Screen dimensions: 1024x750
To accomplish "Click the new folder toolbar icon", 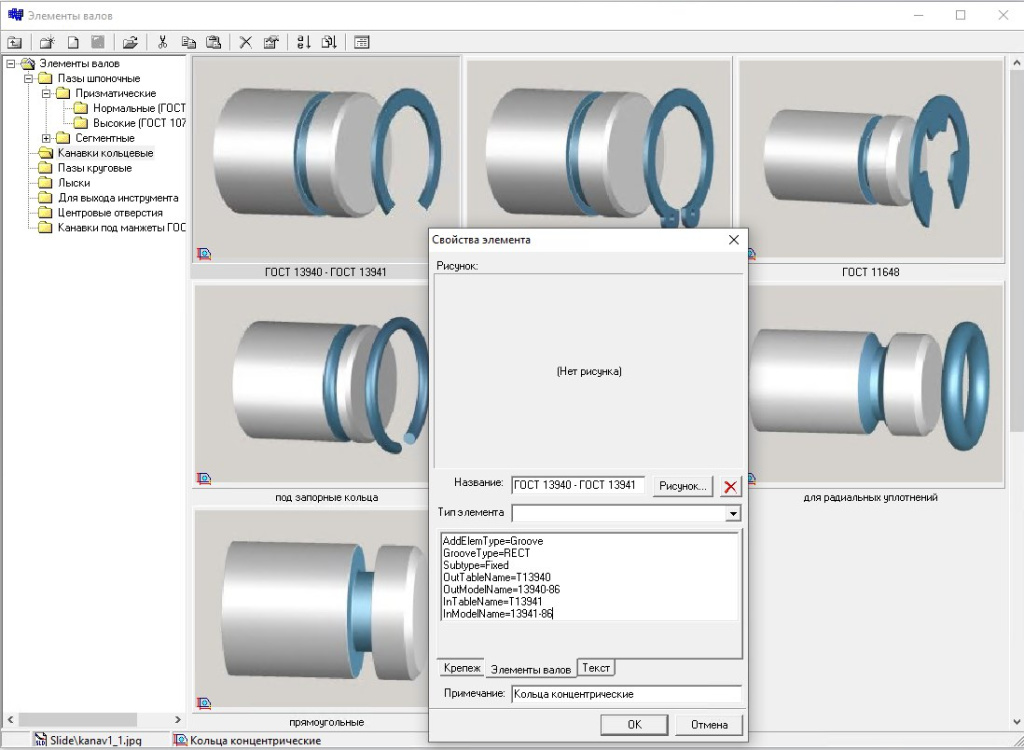I will (x=47, y=42).
